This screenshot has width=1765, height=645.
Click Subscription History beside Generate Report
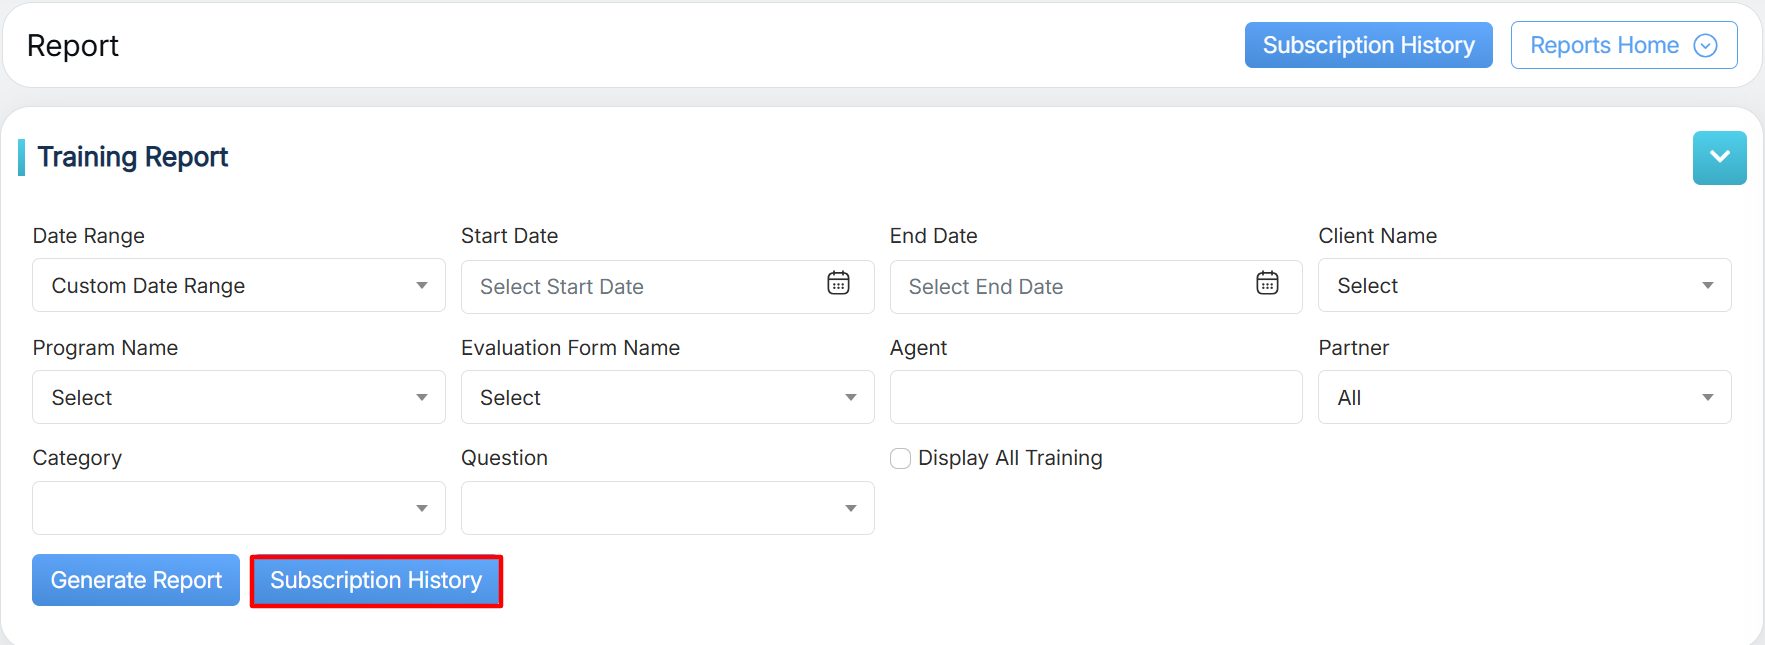click(x=376, y=580)
